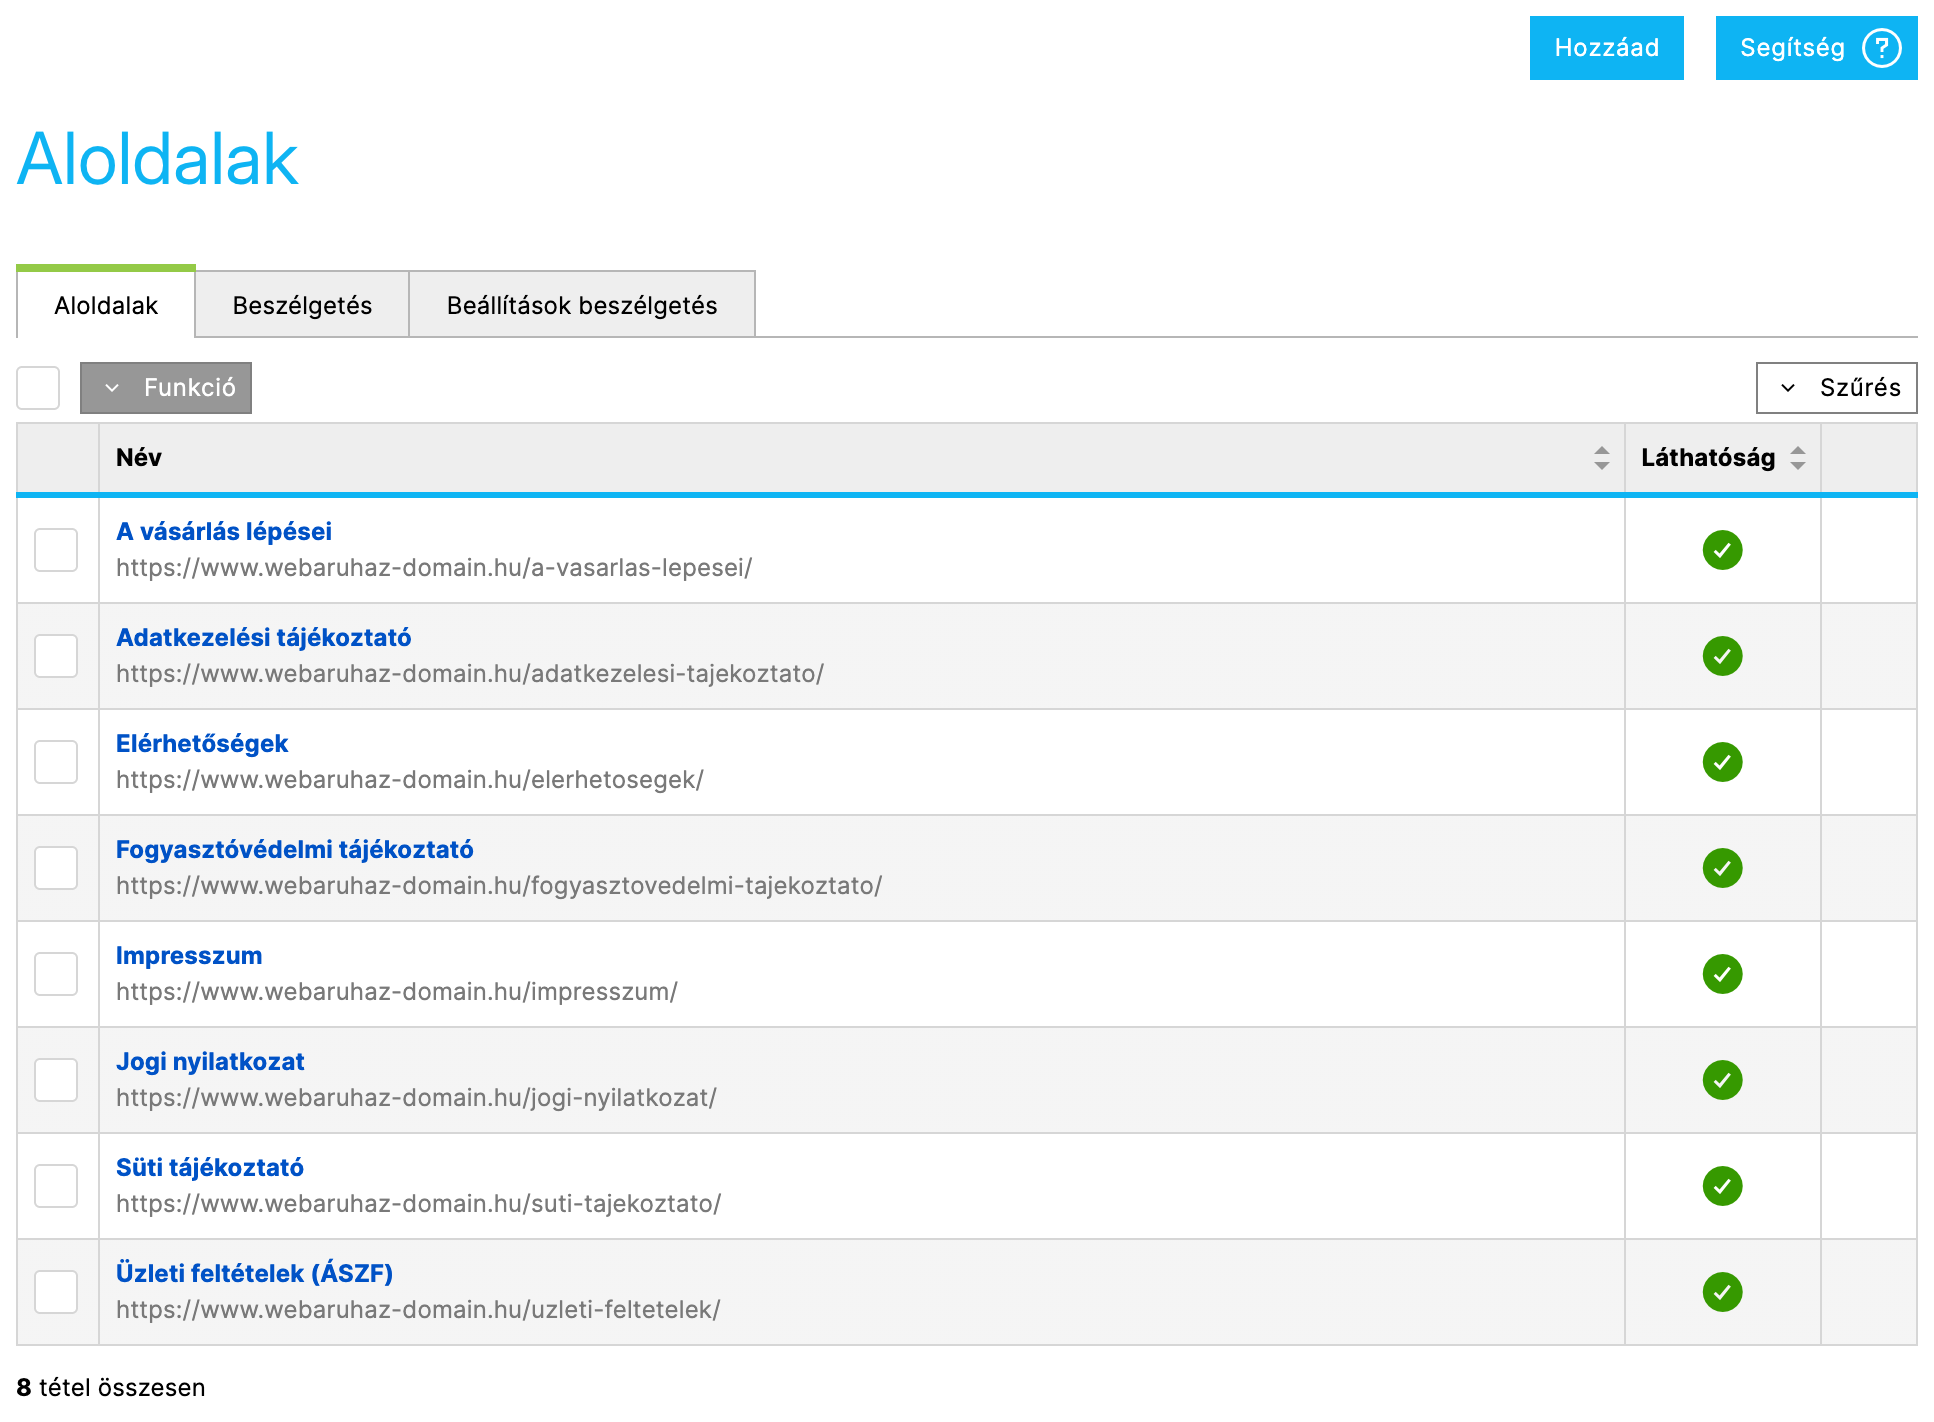
Task: Open the Funkció dropdown menu
Action: [x=166, y=388]
